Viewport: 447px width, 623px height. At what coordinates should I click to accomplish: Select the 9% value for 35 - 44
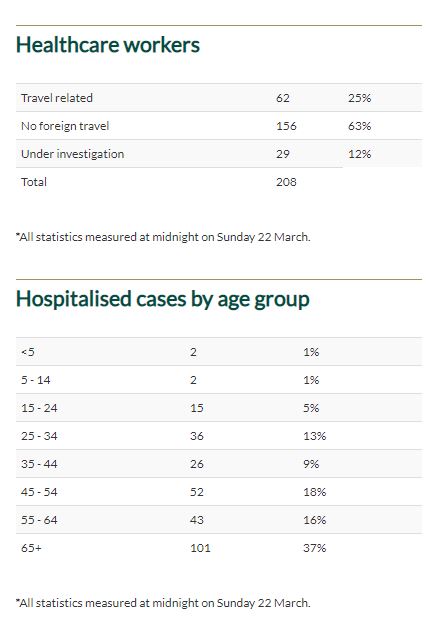[311, 464]
